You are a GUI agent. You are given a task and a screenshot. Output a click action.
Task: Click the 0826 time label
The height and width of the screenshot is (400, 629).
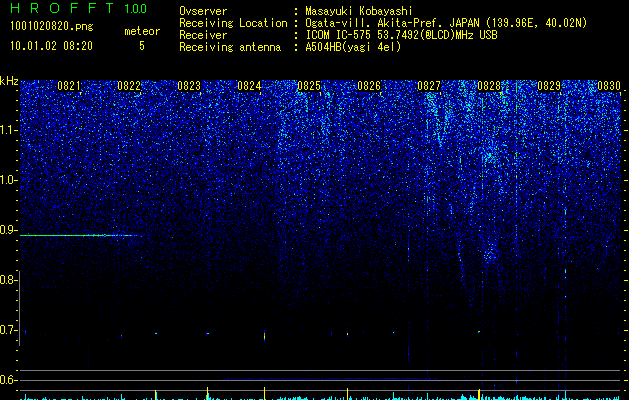coord(369,85)
